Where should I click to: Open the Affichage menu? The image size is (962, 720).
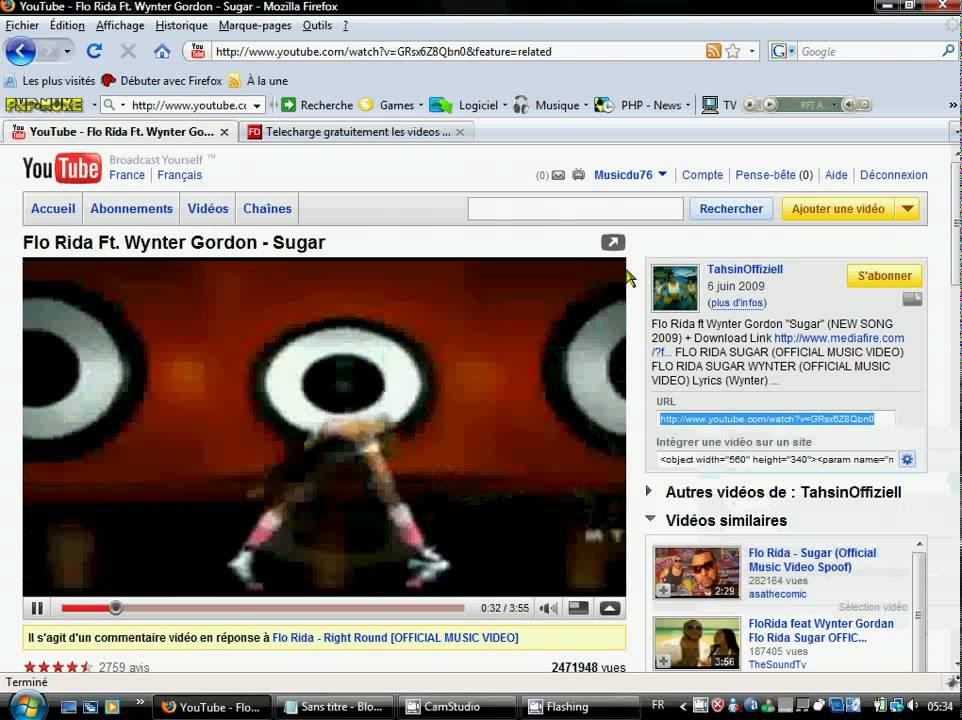click(x=120, y=25)
